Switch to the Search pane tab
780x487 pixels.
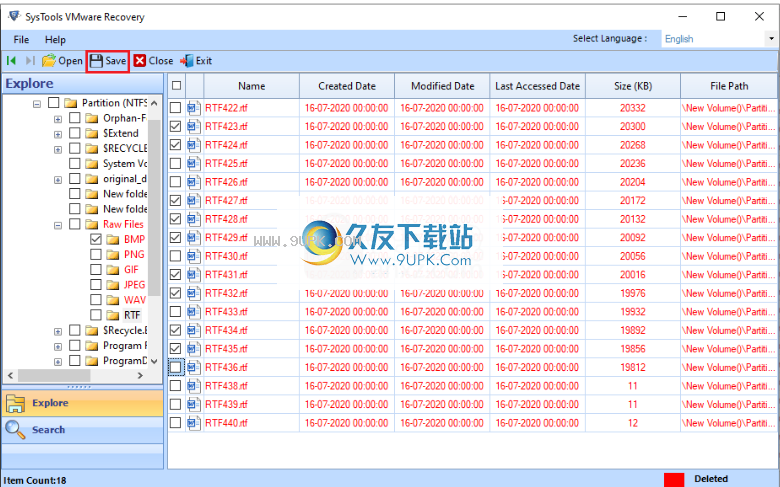click(83, 430)
